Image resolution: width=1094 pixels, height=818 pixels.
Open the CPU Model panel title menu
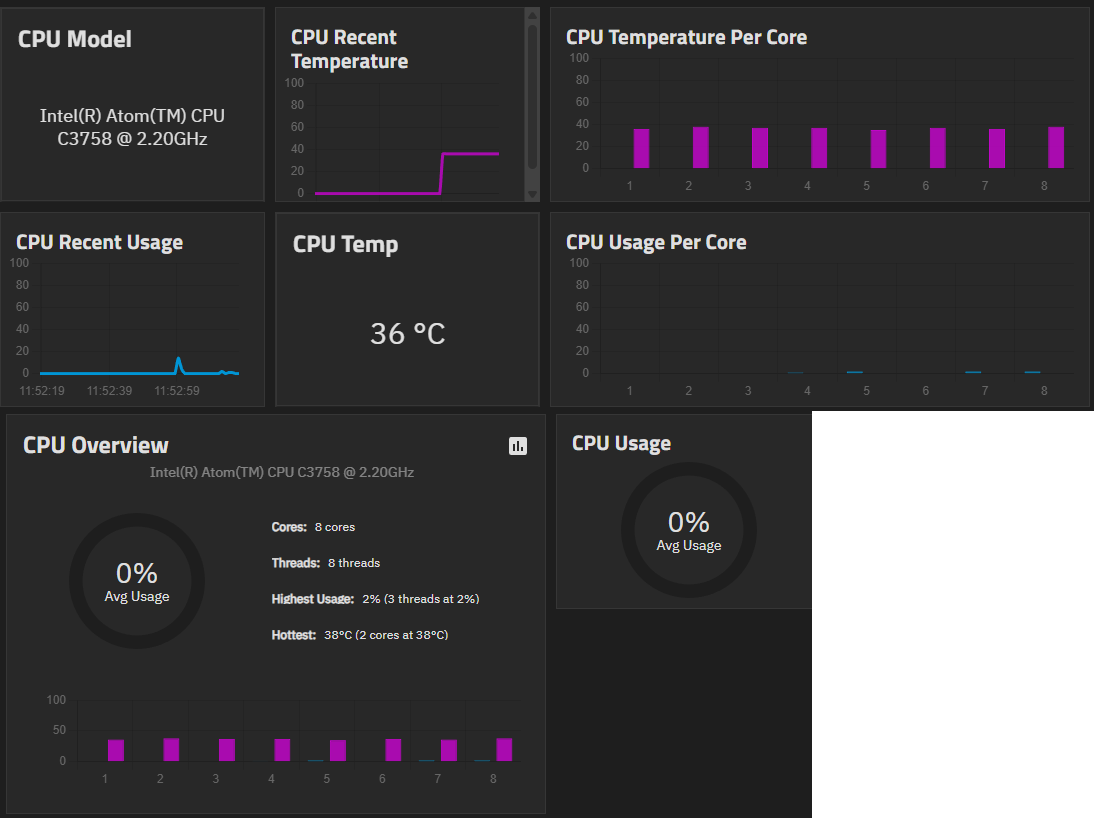pos(74,39)
